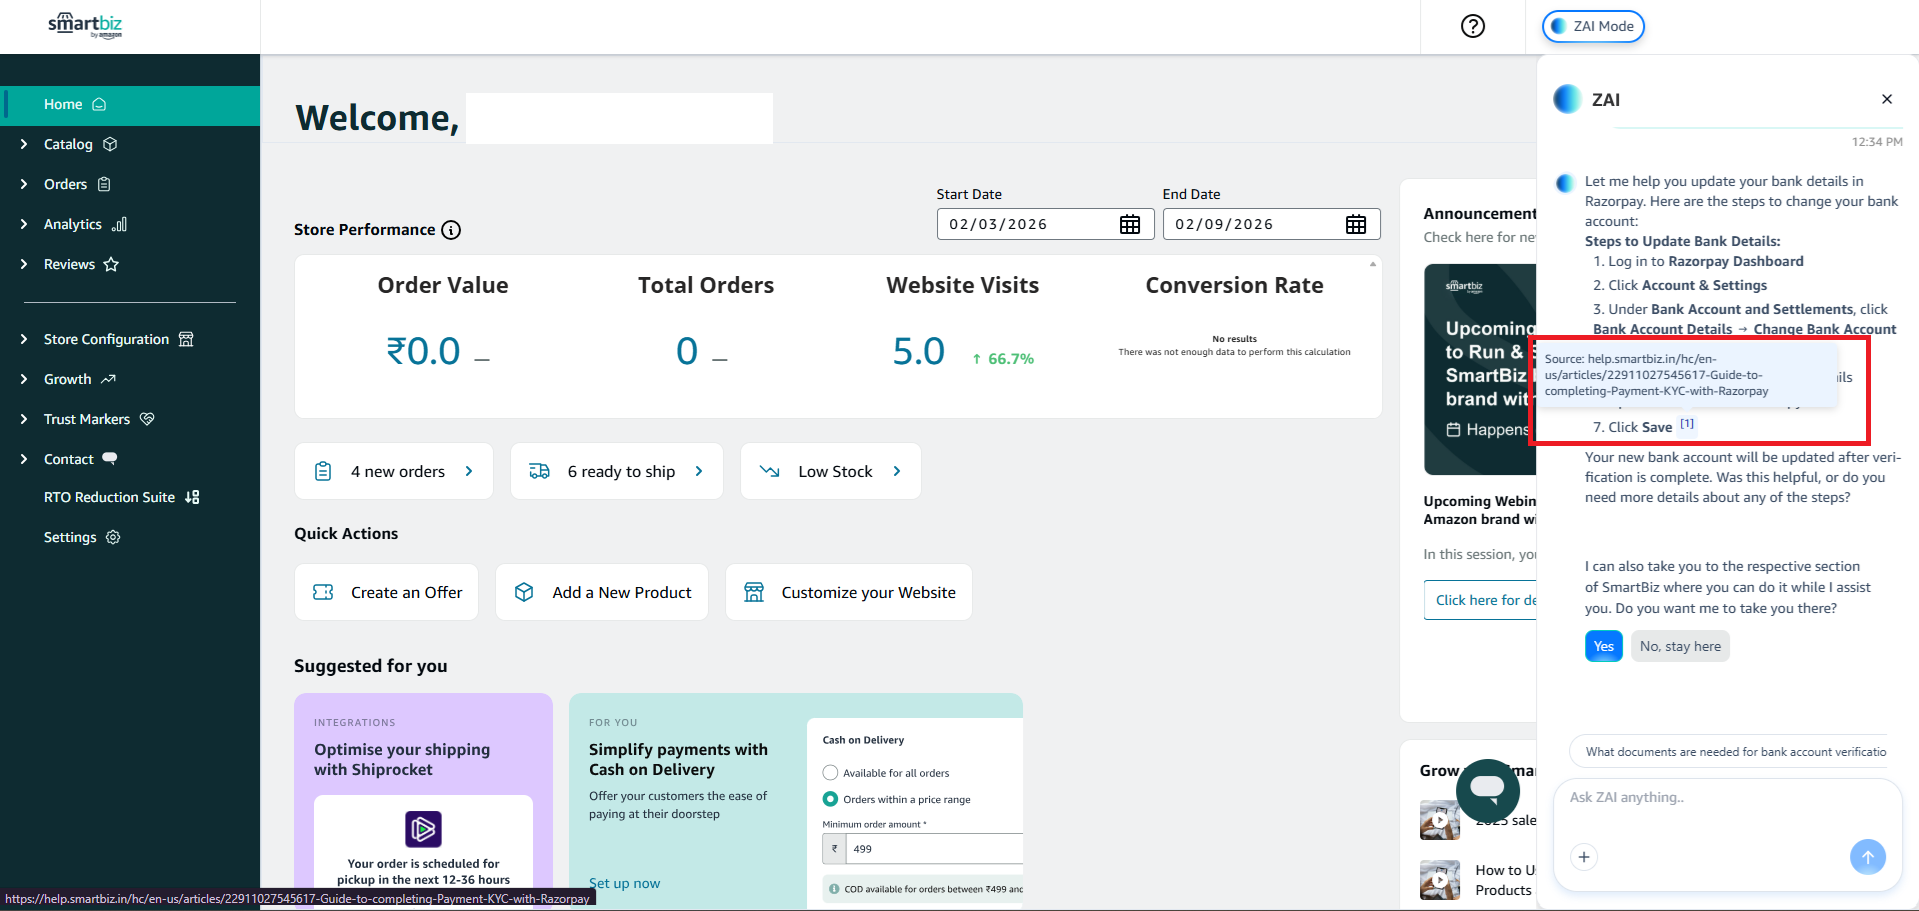
Task: Toggle ZAI Mode switch in header
Action: click(x=1592, y=26)
